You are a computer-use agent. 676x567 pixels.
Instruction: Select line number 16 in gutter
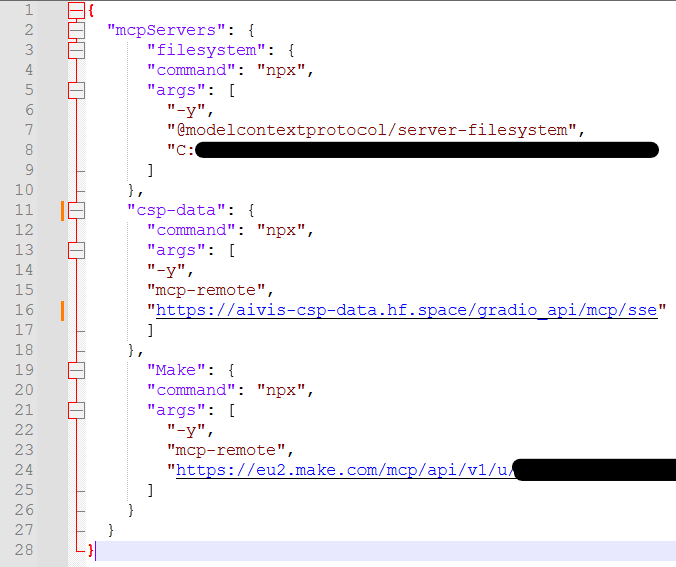point(24,310)
